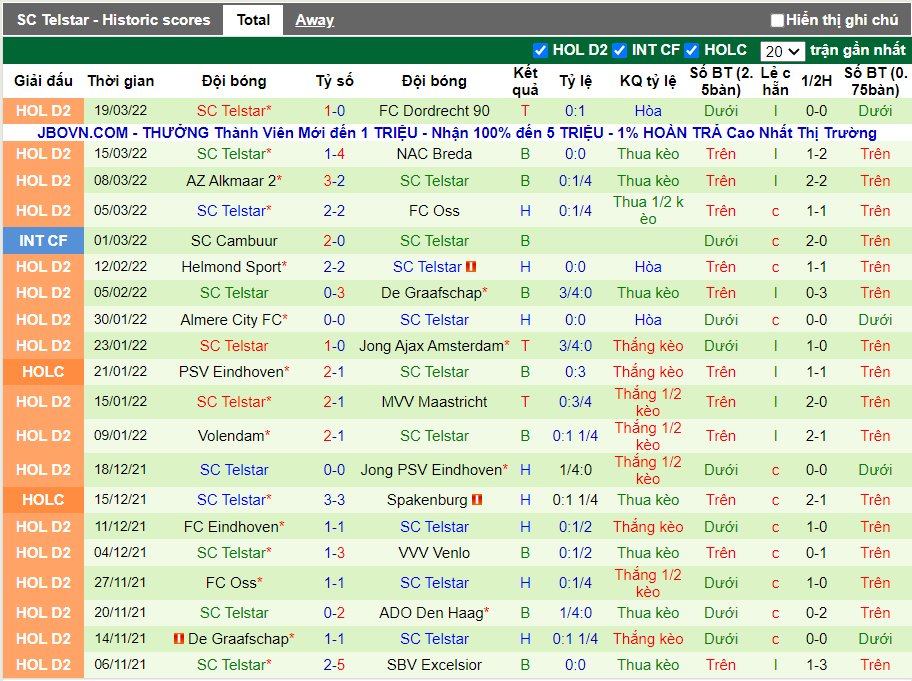Click the 3-2 score of AZ Alkmaar 2
Image resolution: width=912 pixels, height=681 pixels.
coord(334,181)
